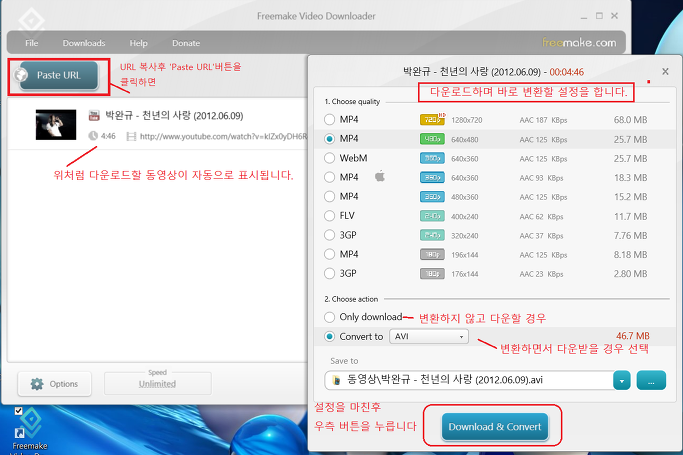This screenshot has height=455, width=683.
Task: Click the 68.0 MB file size text
Action: coord(630,120)
